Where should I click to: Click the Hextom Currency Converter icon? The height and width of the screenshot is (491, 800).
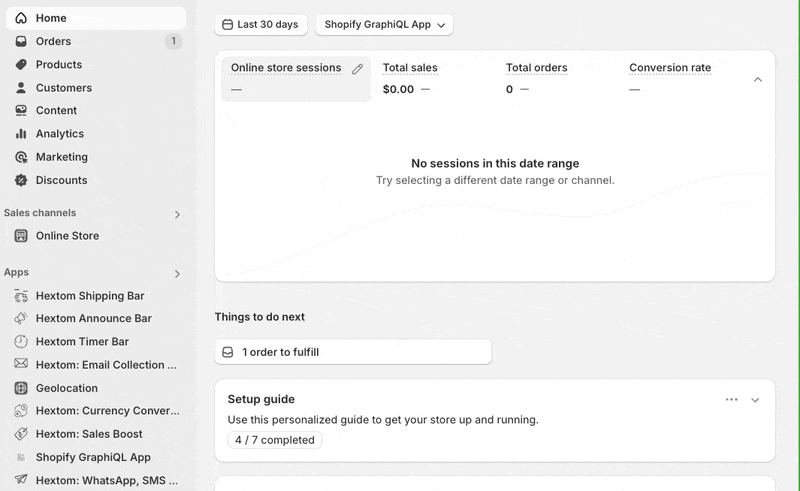pyautogui.click(x=21, y=411)
